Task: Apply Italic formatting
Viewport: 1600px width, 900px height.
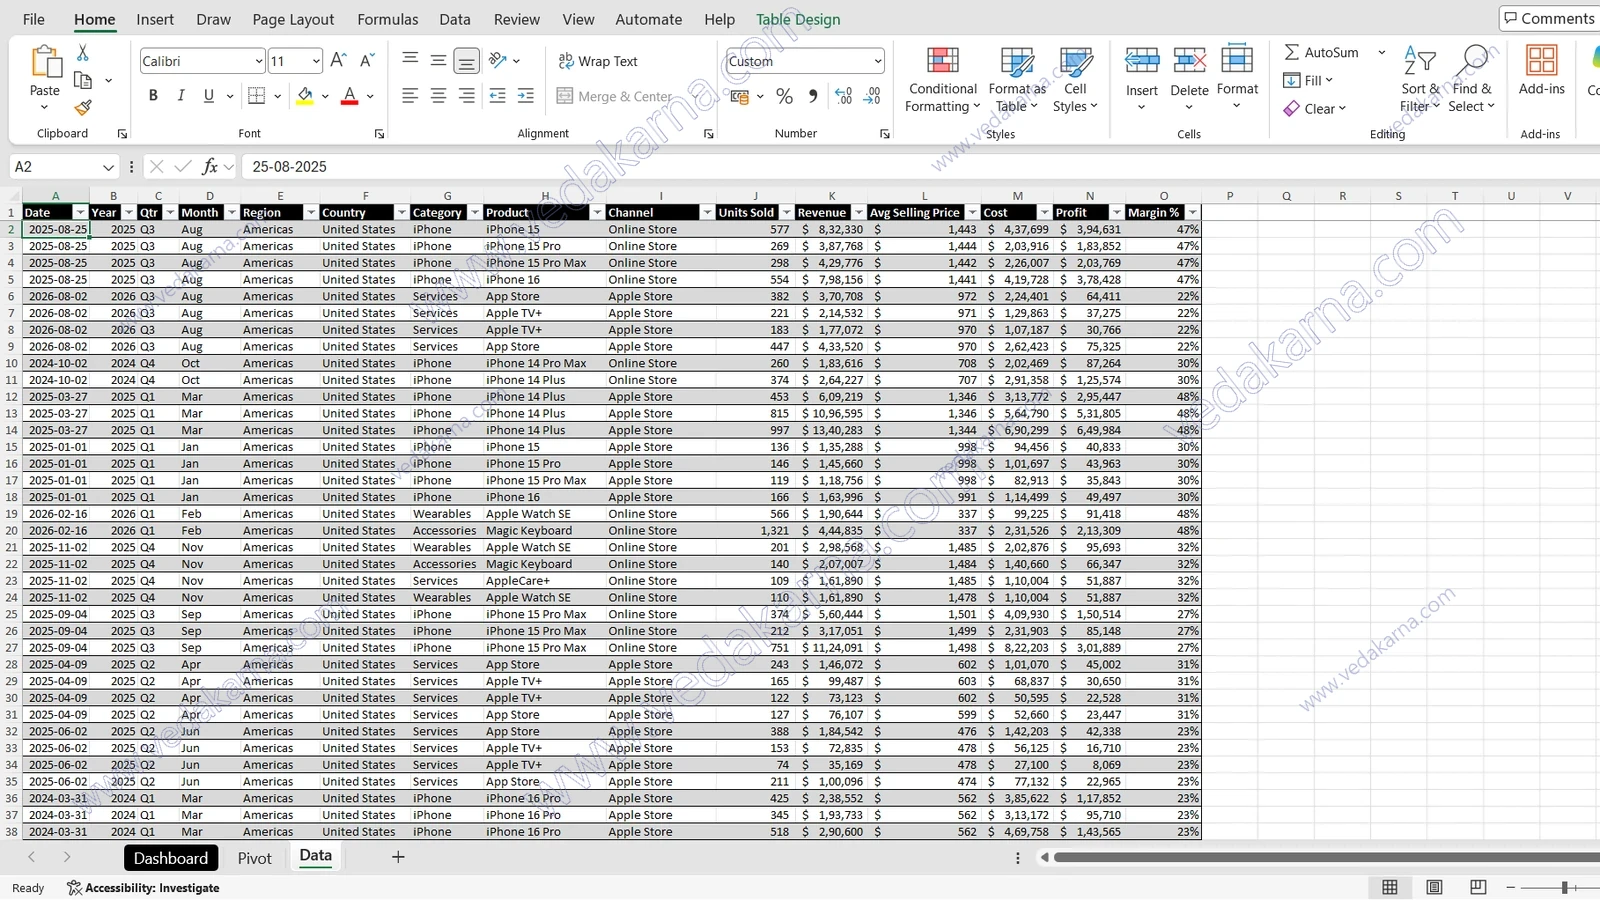Action: [181, 96]
